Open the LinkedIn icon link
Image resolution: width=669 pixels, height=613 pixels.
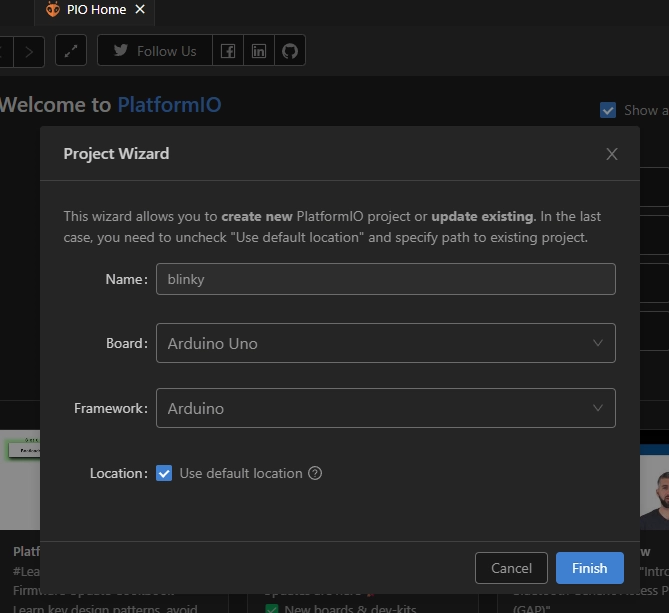point(259,51)
